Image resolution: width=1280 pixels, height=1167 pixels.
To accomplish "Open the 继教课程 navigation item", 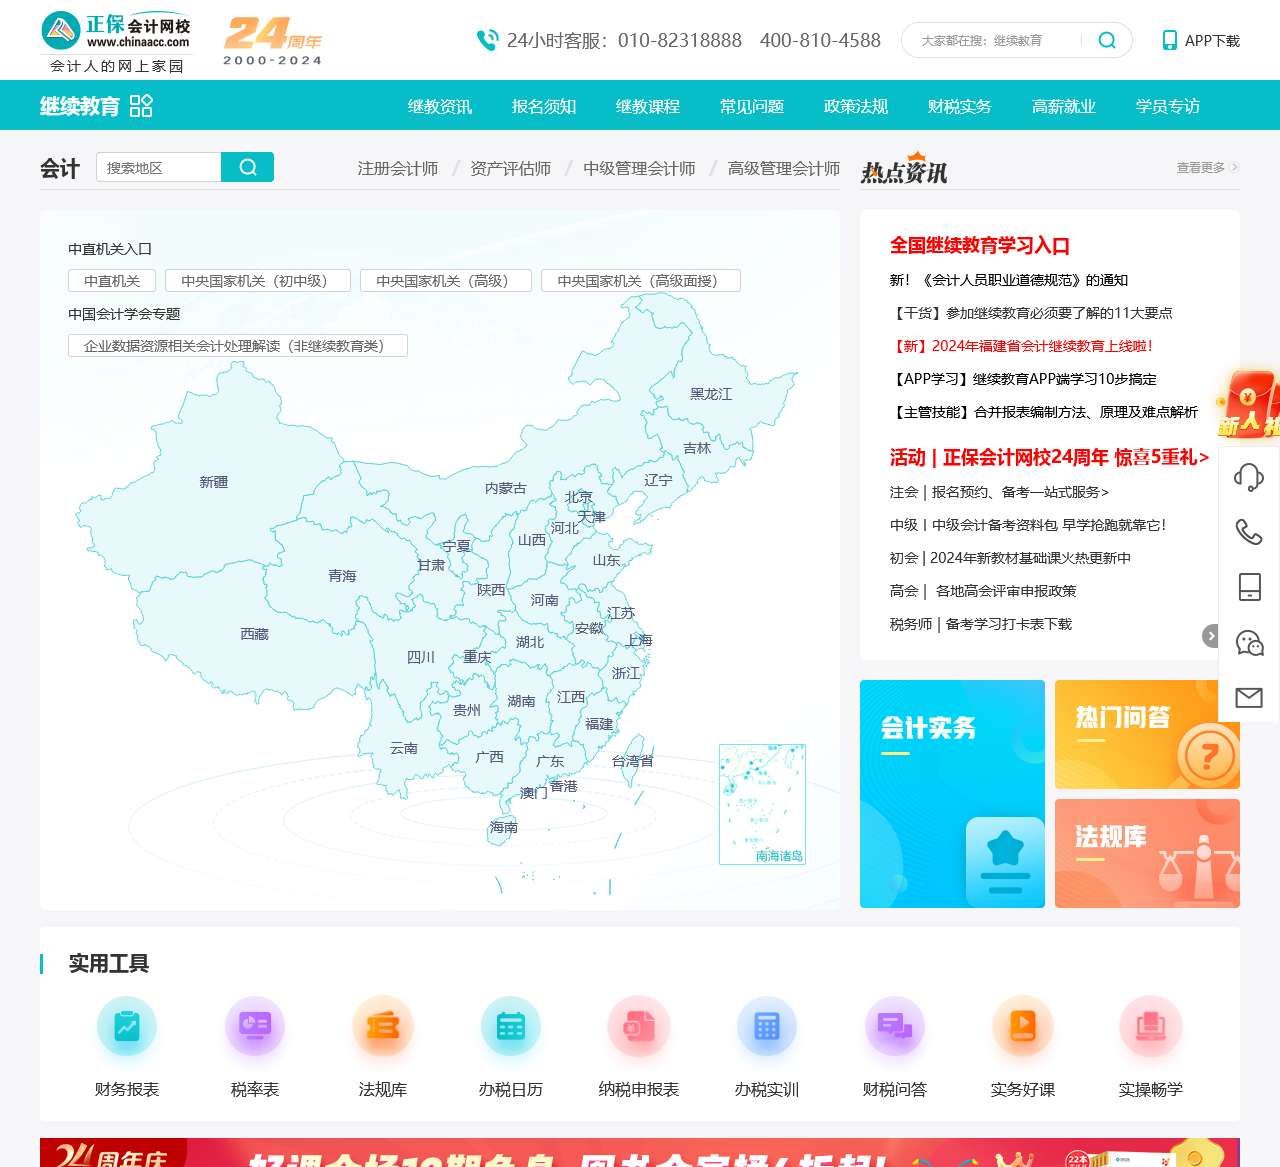I will 647,106.
